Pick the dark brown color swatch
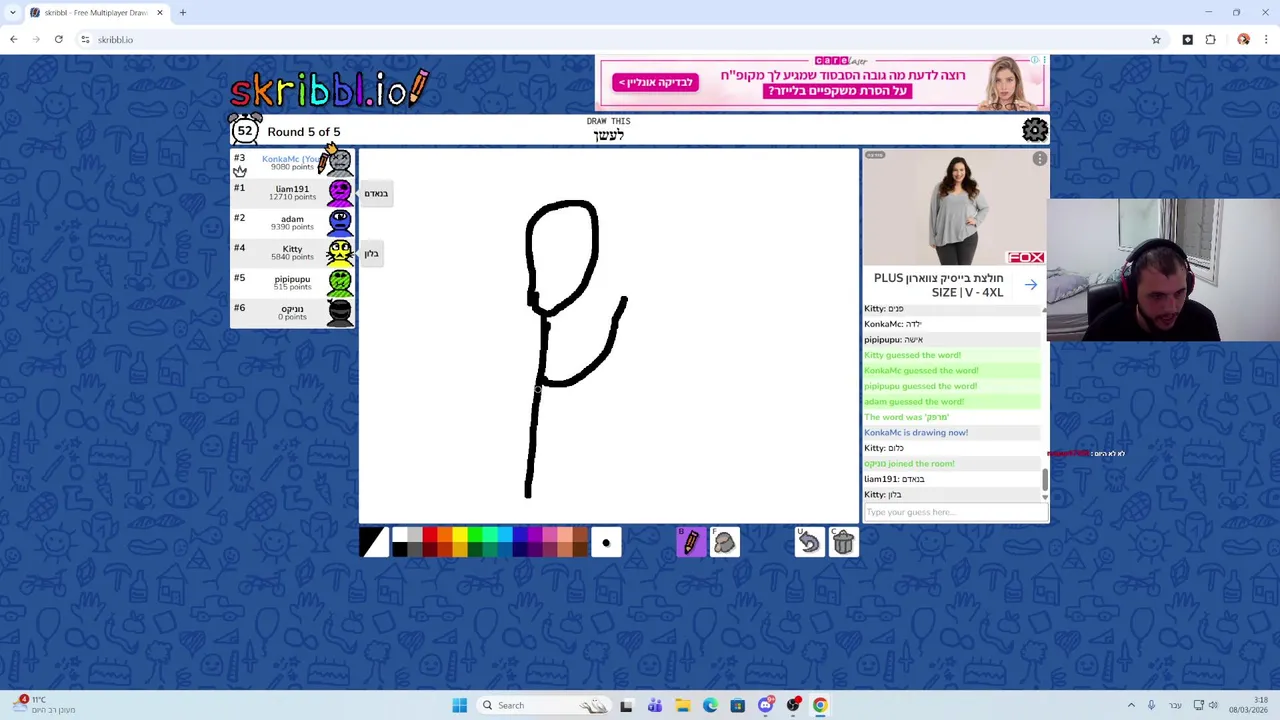This screenshot has width=1280, height=720. point(580,549)
